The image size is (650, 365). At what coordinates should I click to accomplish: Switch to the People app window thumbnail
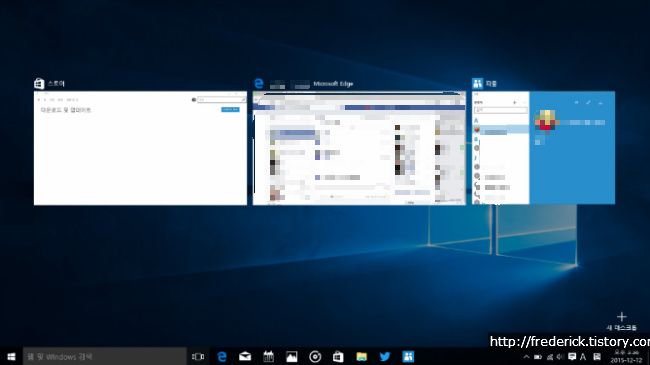pos(543,148)
